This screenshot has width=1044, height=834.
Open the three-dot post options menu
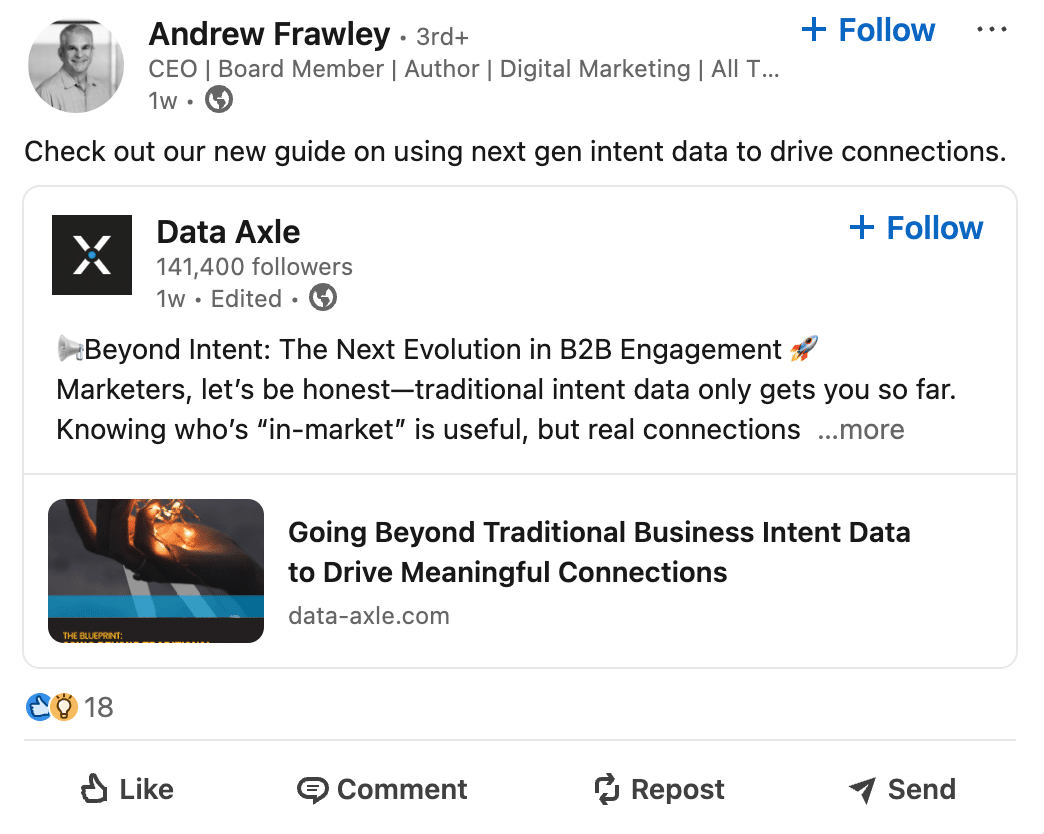point(992,29)
